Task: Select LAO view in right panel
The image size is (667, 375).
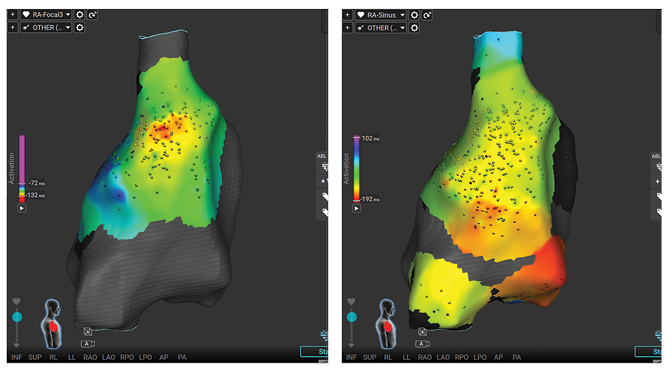Action: coord(443,357)
